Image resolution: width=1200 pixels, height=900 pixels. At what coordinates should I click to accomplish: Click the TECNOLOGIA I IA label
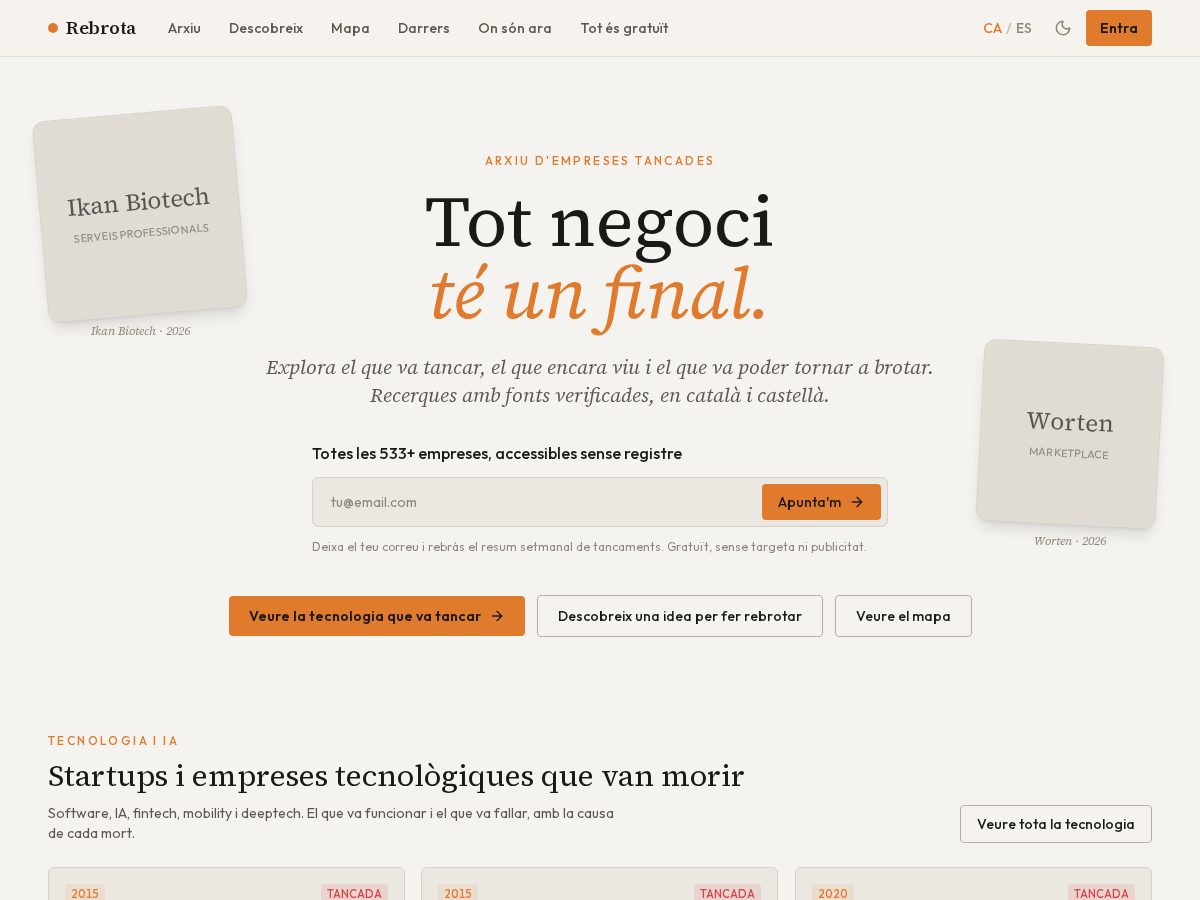click(x=113, y=741)
